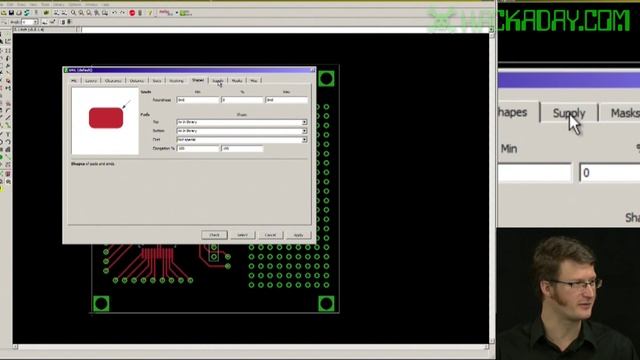Click the first Elongation % input field
The width and height of the screenshot is (640, 360).
[198, 149]
